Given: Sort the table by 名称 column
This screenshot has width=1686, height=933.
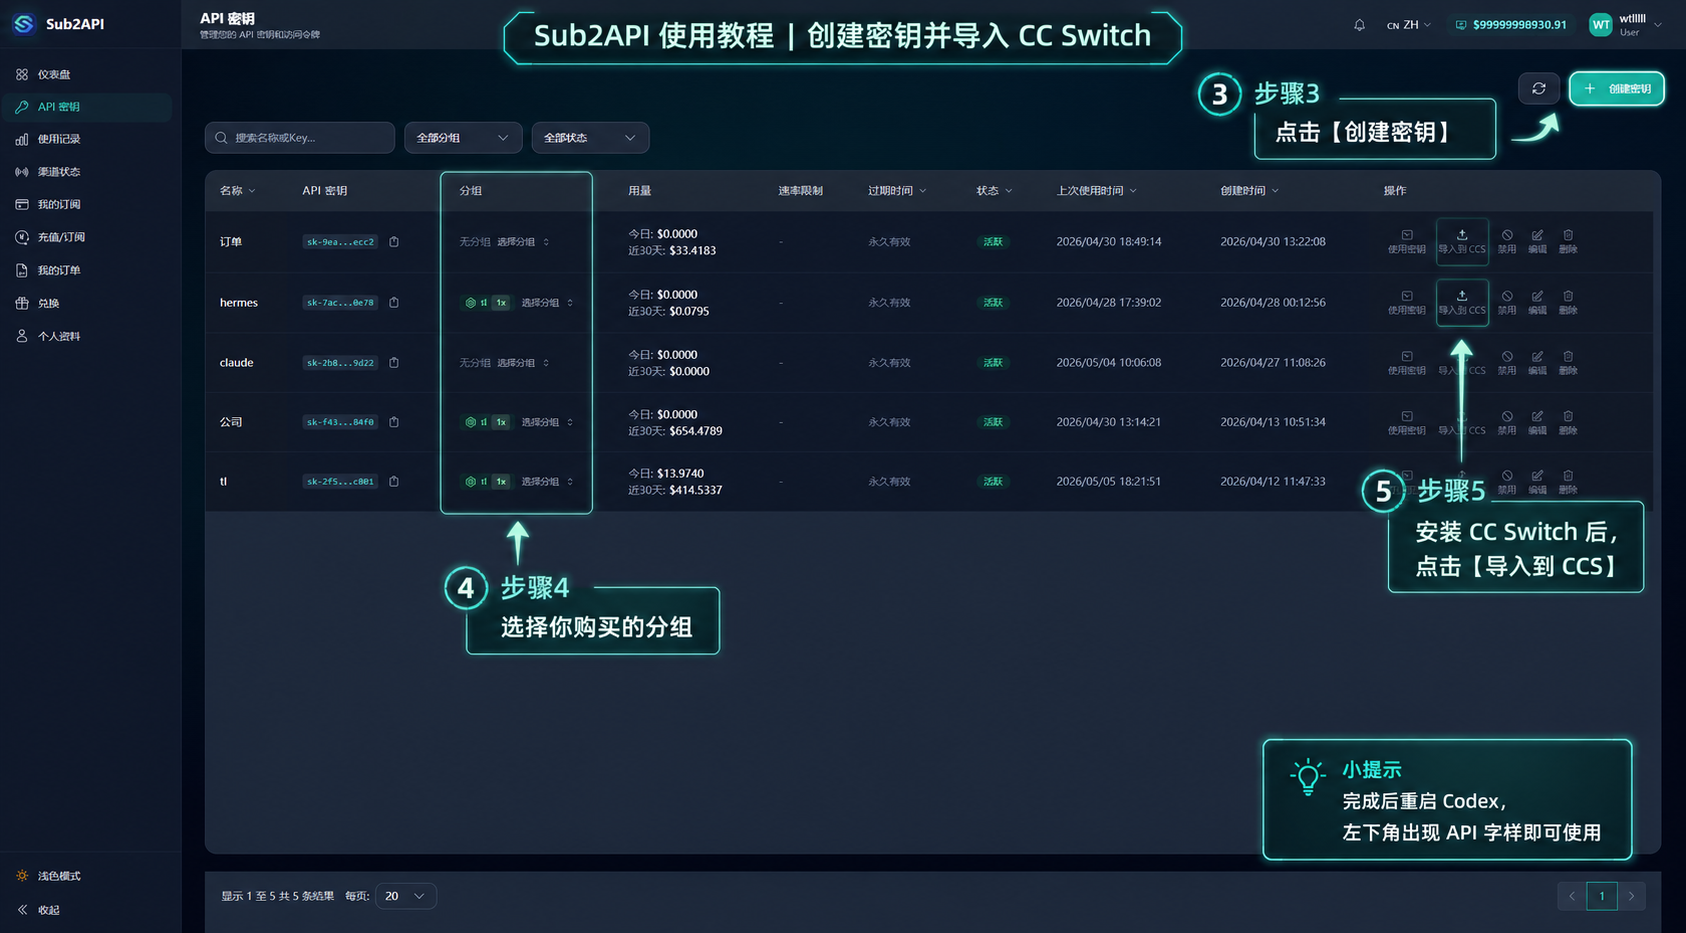Looking at the screenshot, I should coord(238,191).
